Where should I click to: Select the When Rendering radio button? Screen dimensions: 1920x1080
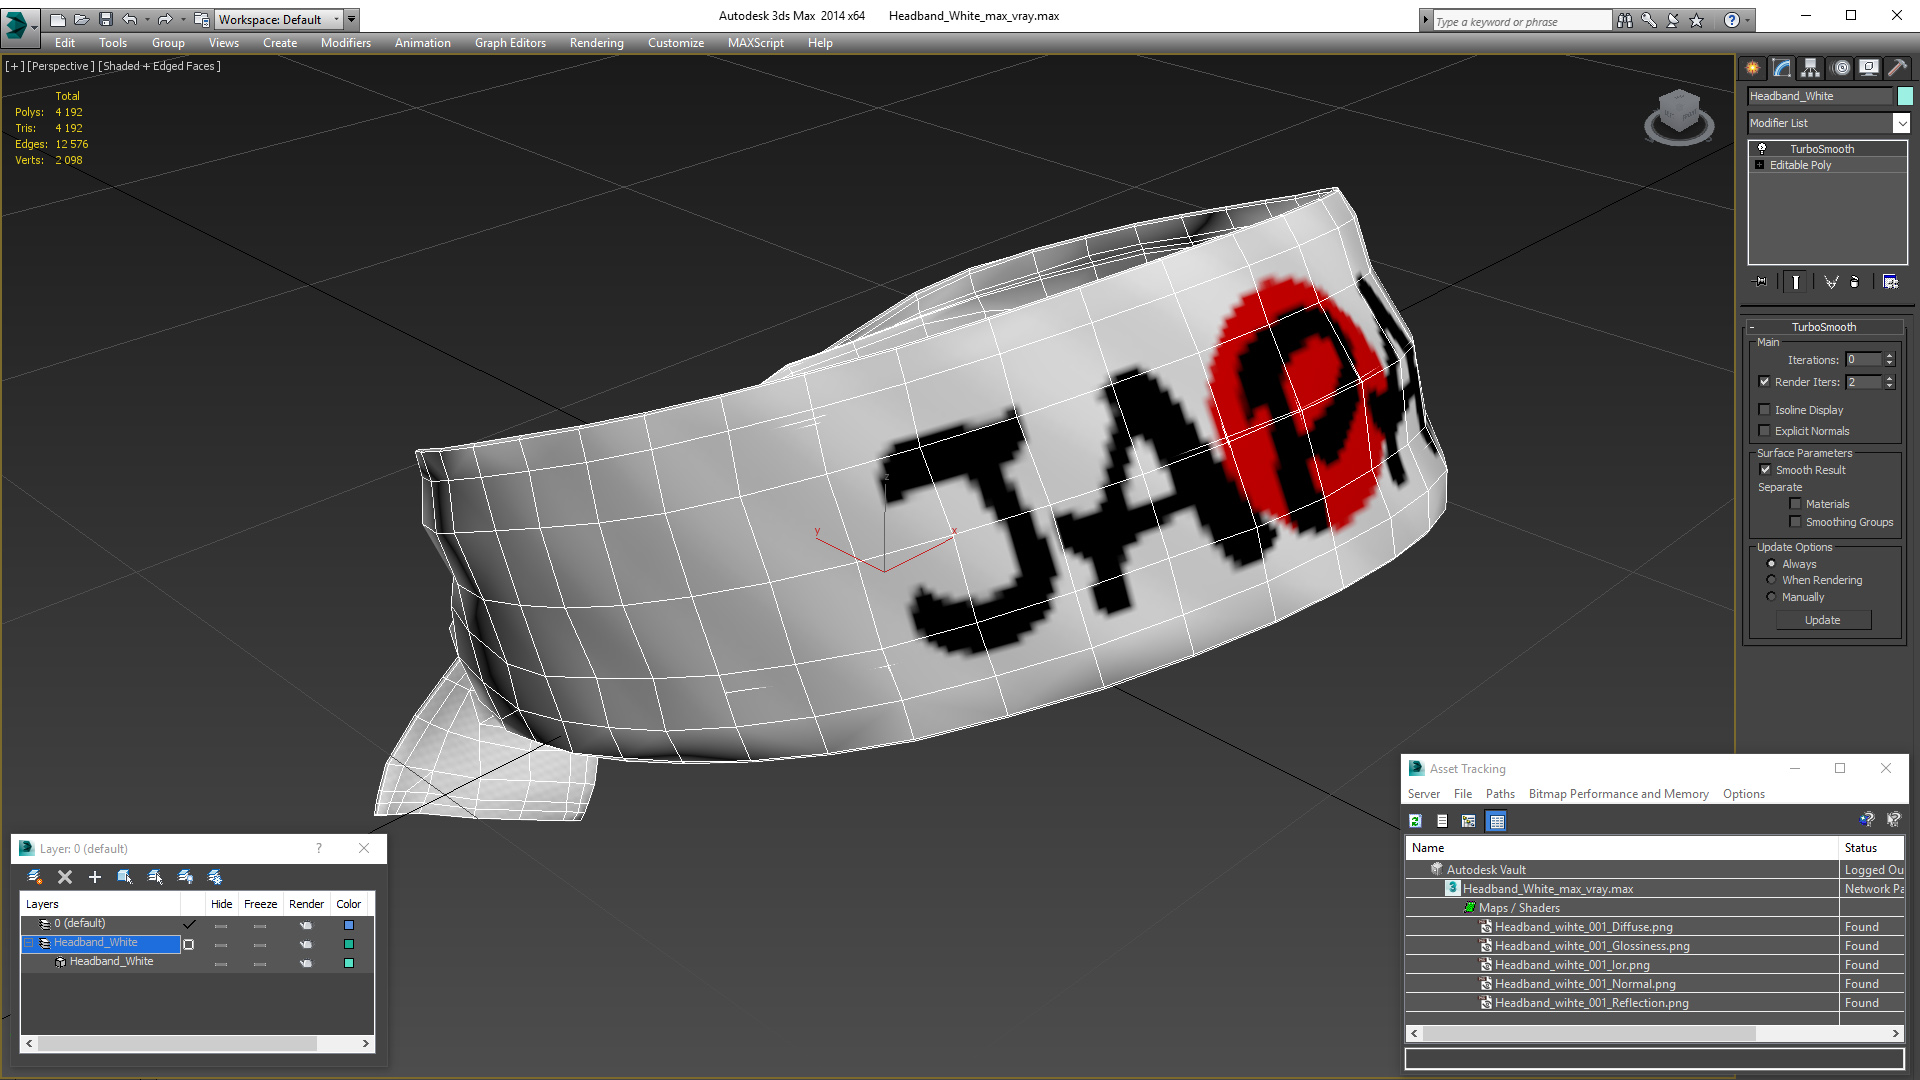(1771, 580)
